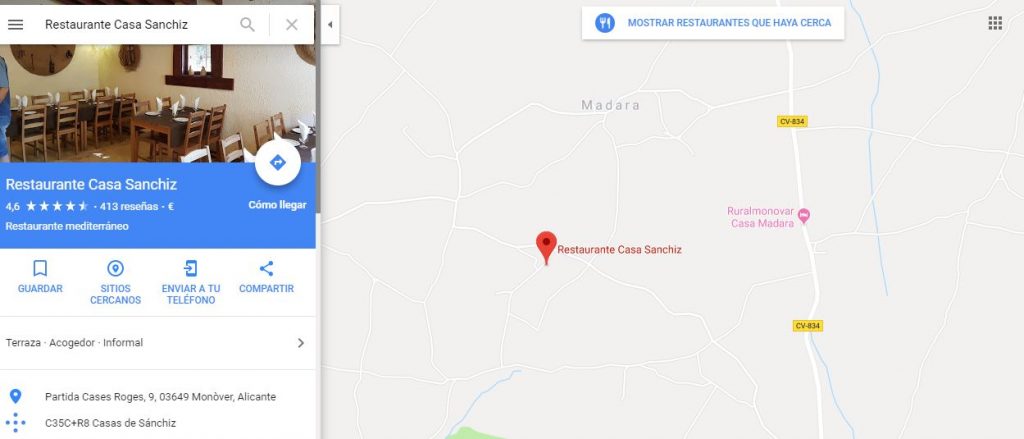Expand Terraza · Acogedor · Informal details
Viewport: 1024px width, 439px height.
[157, 343]
